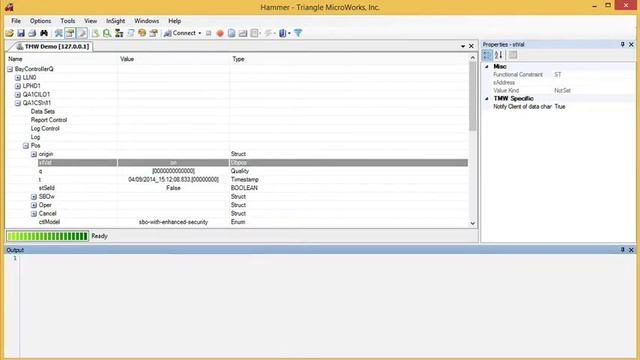Select the Report Control tree item

pyautogui.click(x=49, y=120)
